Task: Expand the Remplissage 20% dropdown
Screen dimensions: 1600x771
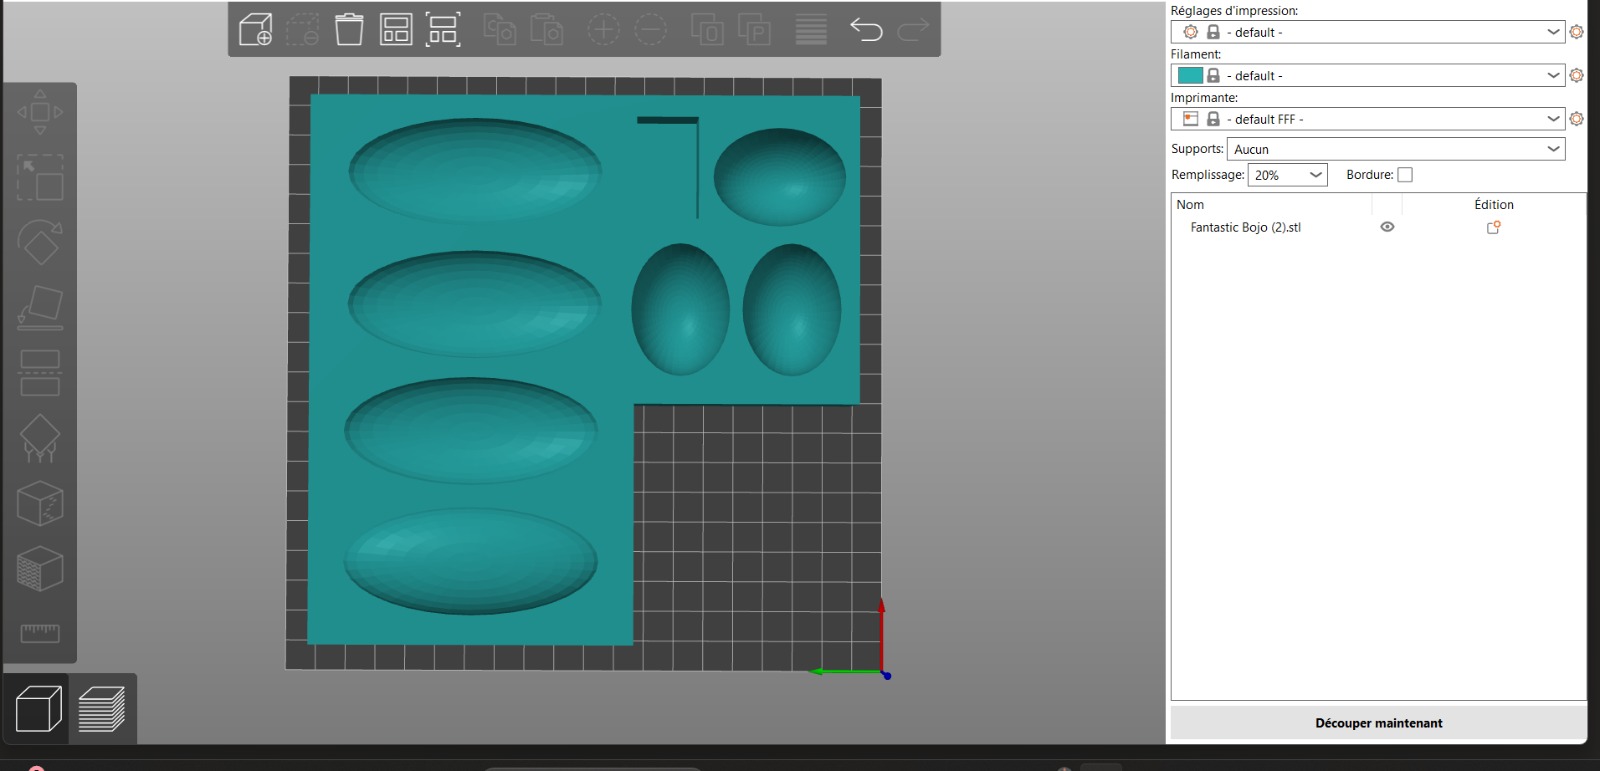Action: (1287, 175)
